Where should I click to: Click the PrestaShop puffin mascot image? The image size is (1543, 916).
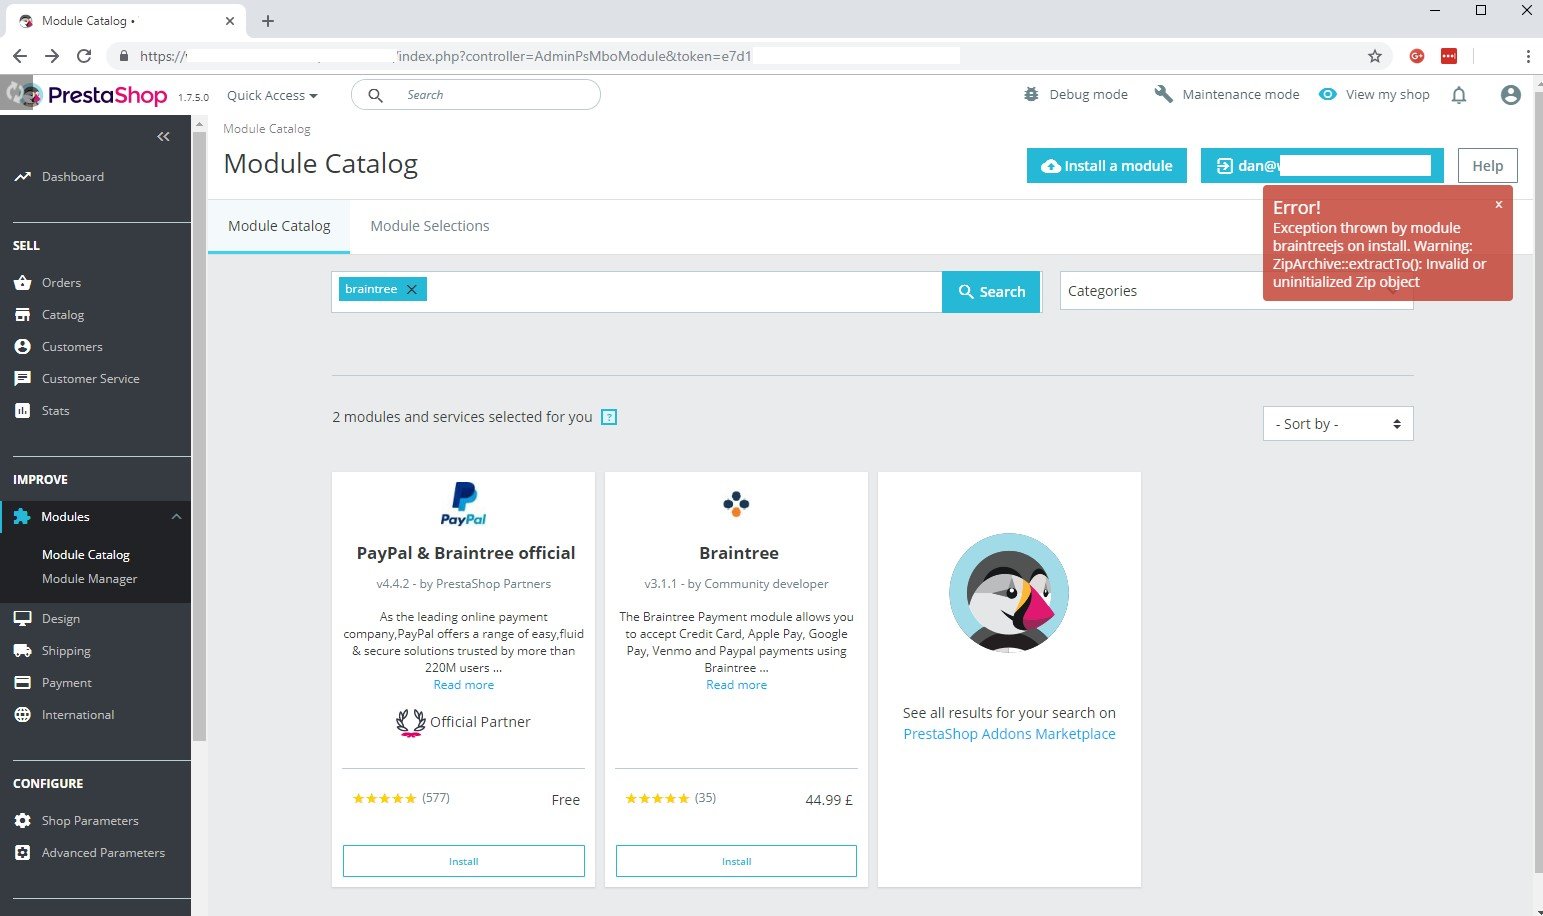click(1009, 593)
